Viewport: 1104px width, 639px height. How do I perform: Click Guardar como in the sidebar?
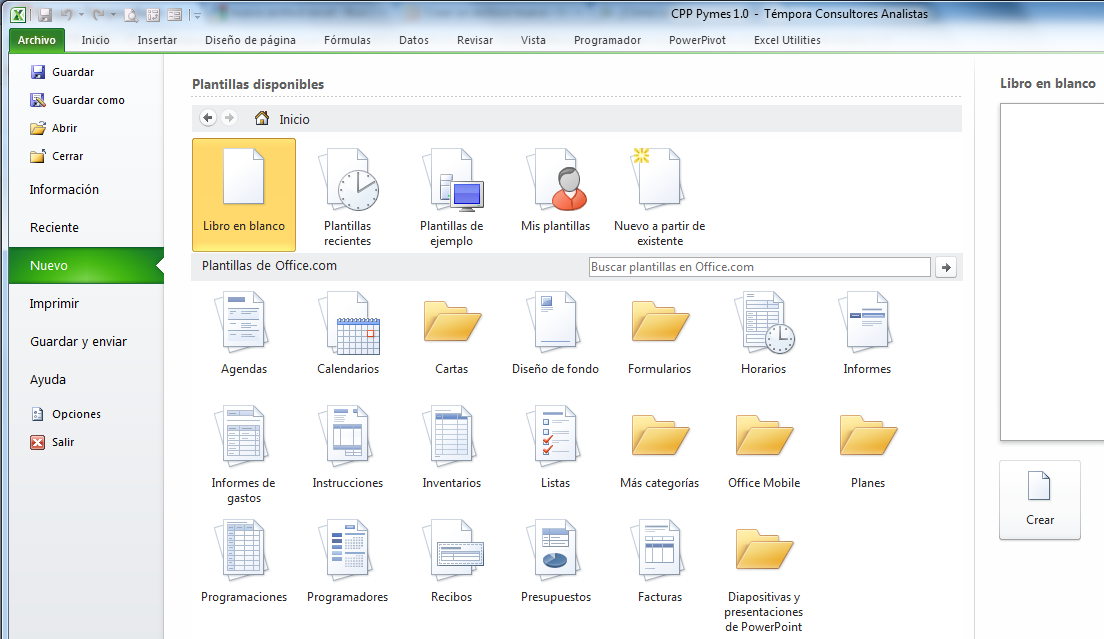(88, 100)
